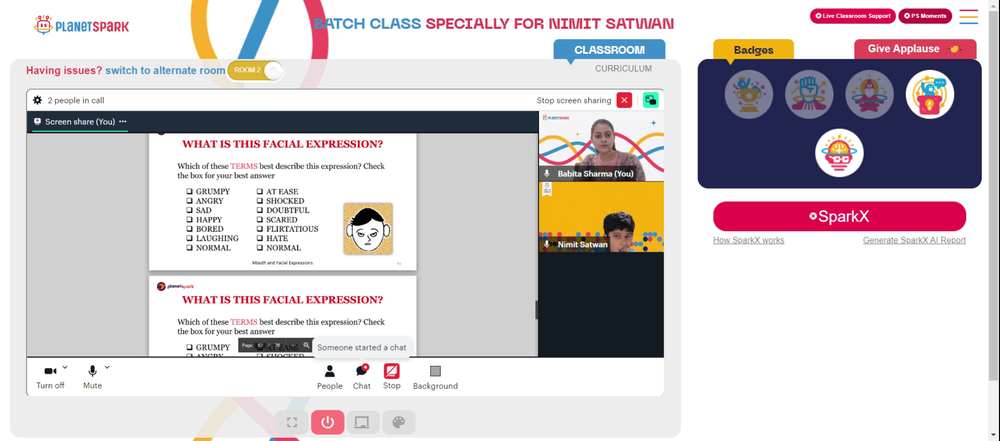Open call settings gear icon

pos(38,100)
